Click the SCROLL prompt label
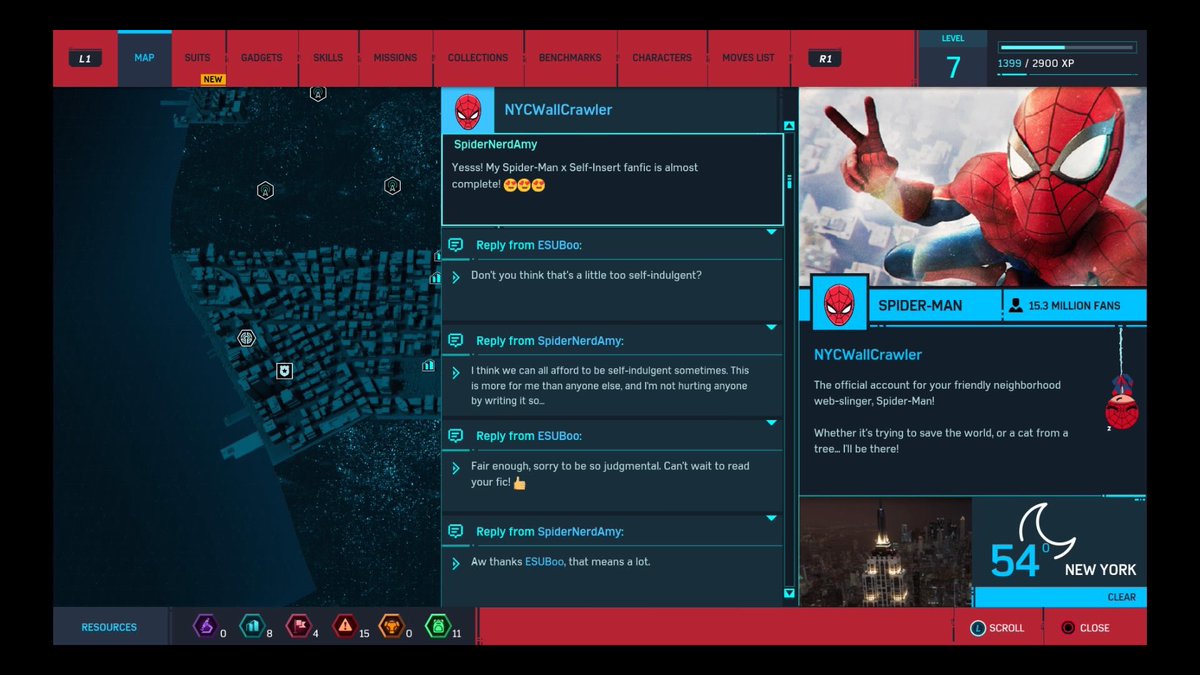This screenshot has width=1200, height=675. coord(1007,628)
